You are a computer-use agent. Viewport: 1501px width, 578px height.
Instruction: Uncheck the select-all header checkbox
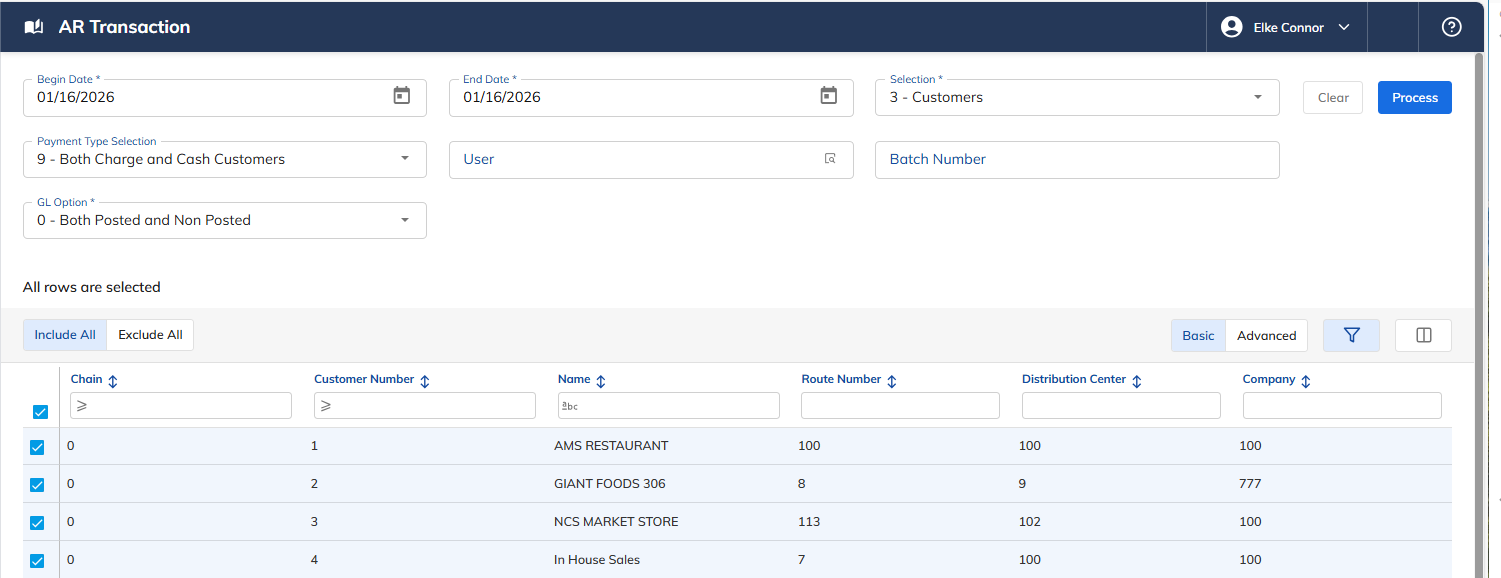coord(40,411)
